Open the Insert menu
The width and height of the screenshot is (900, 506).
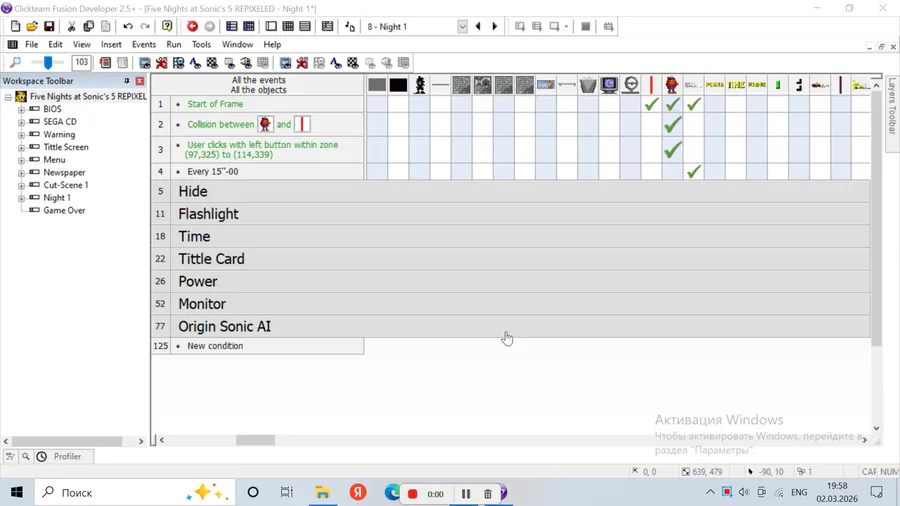pos(111,44)
